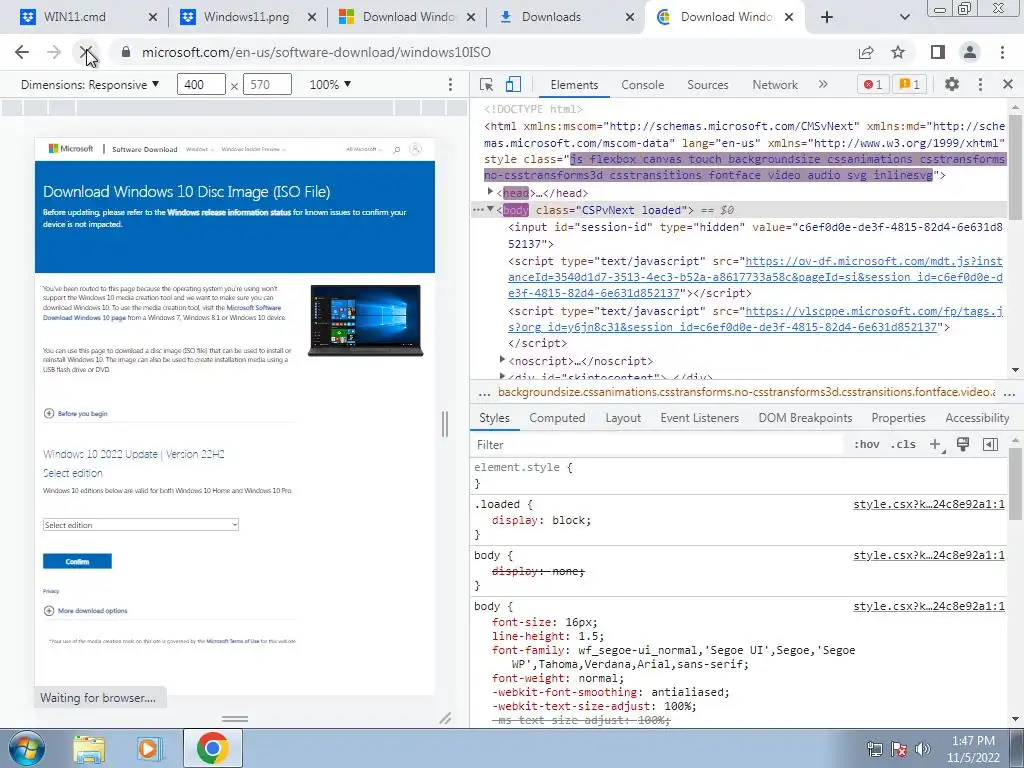Open the DOM Breakpoints pane
Screen dimensions: 1024x768
click(805, 418)
